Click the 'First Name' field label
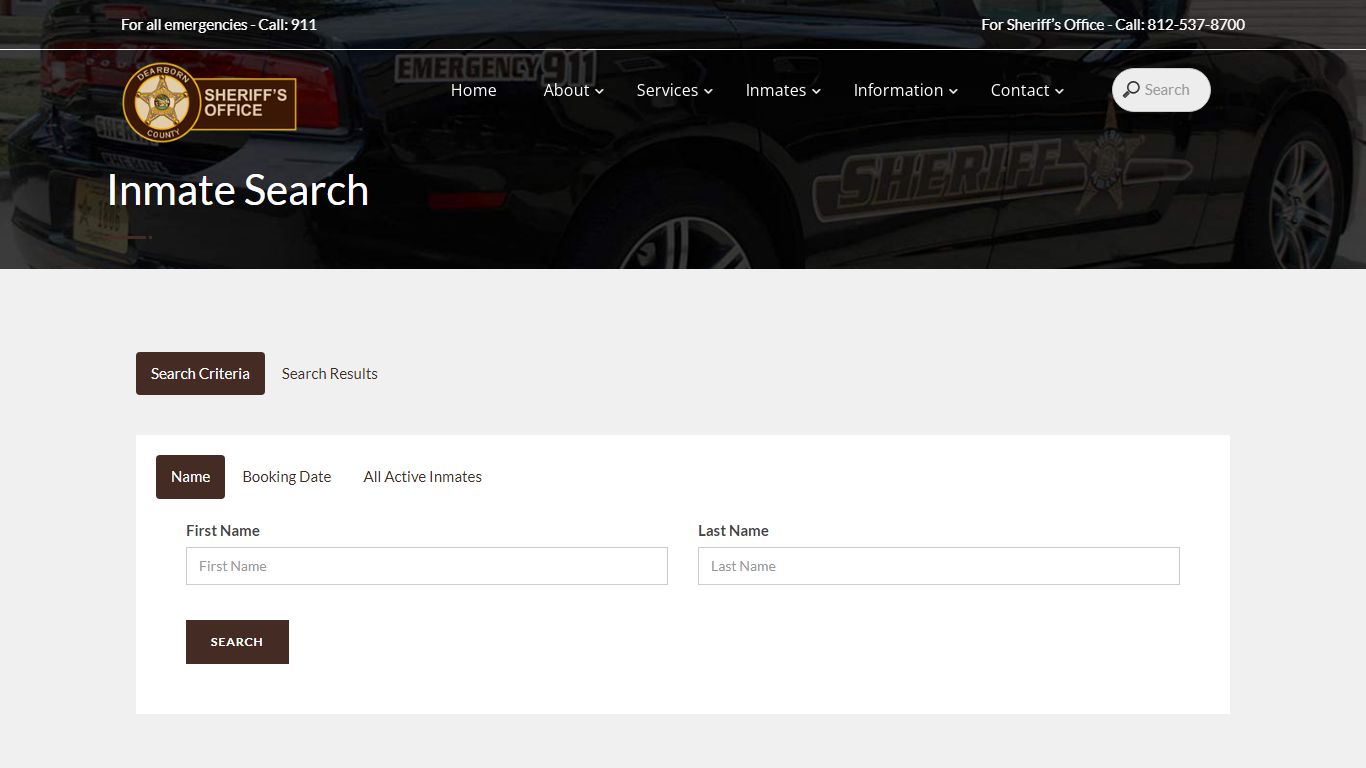The height and width of the screenshot is (768, 1366). pos(223,531)
